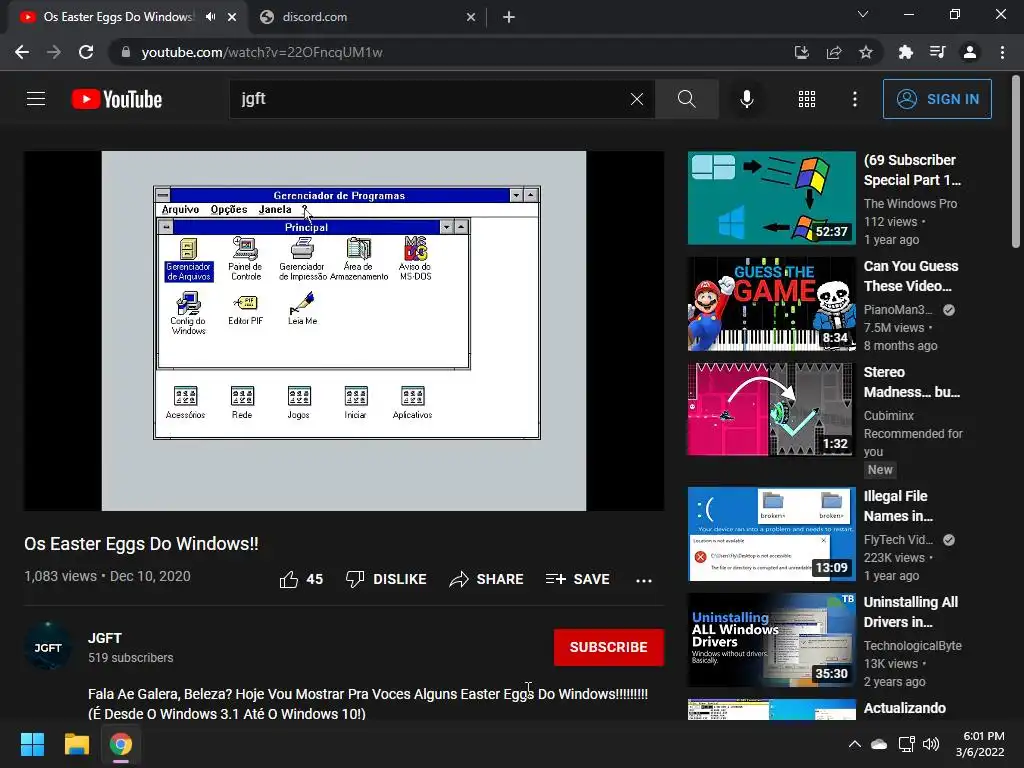Open the clock showing 6:01 PM
The width and height of the screenshot is (1024, 768).
(980, 744)
